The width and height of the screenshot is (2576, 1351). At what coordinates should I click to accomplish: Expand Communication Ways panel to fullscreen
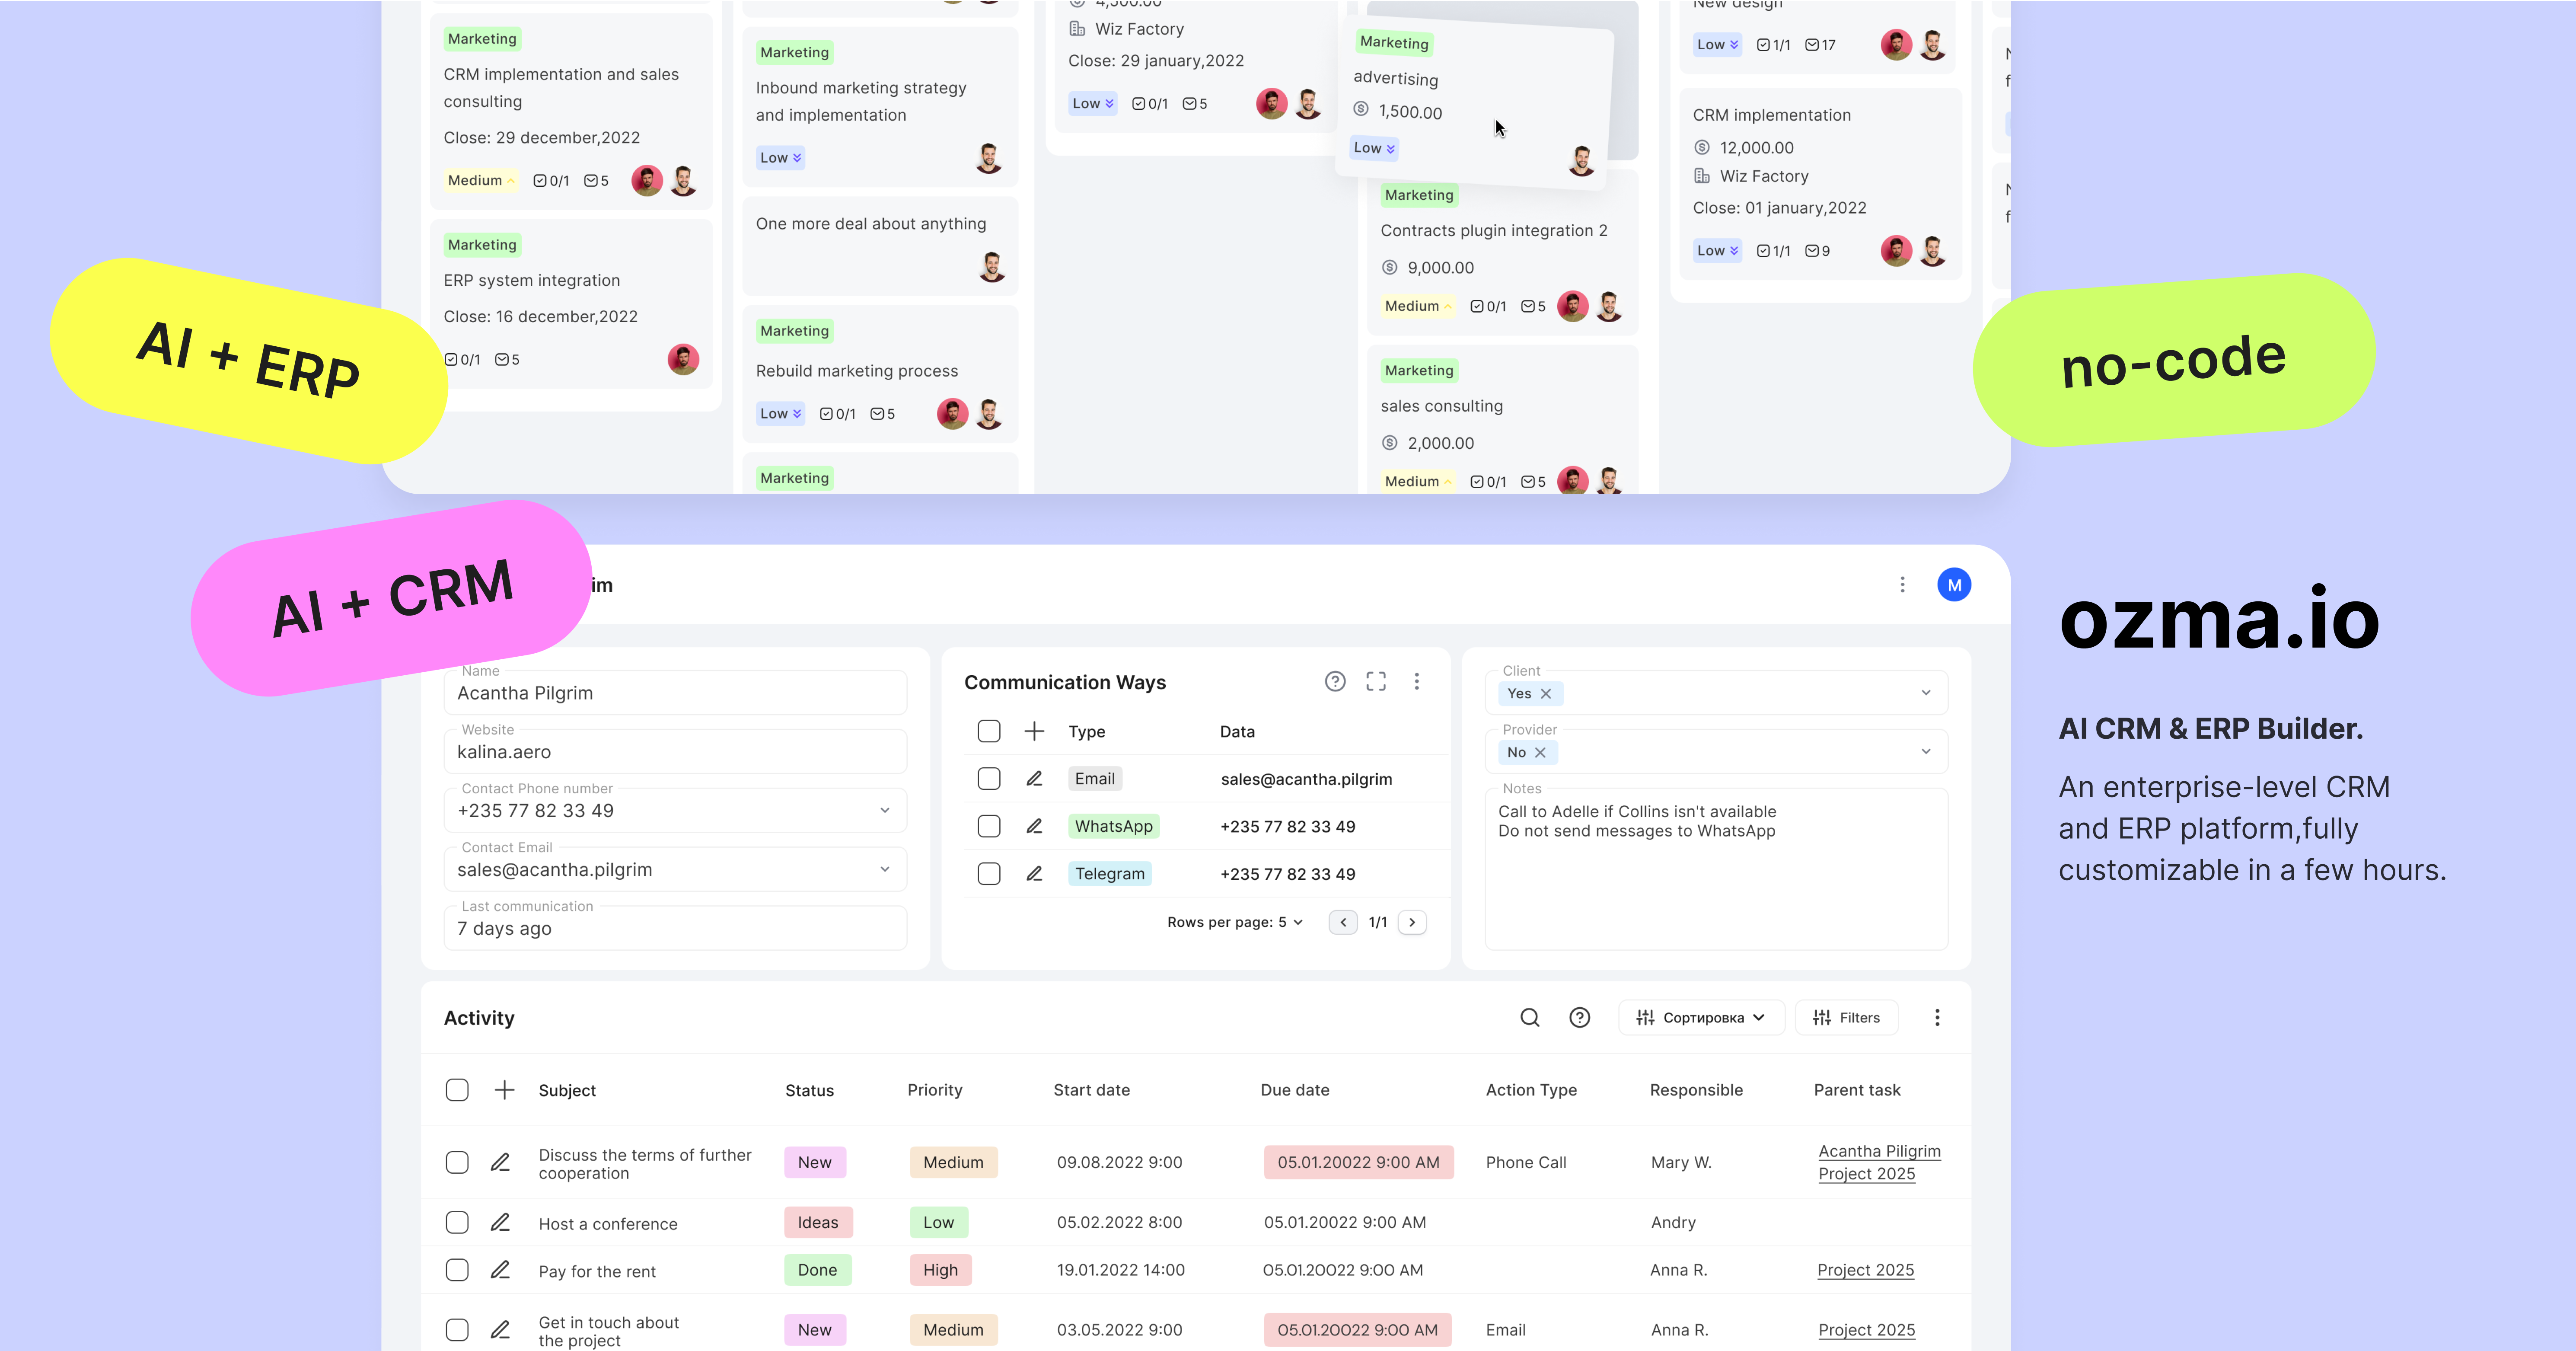point(1376,681)
